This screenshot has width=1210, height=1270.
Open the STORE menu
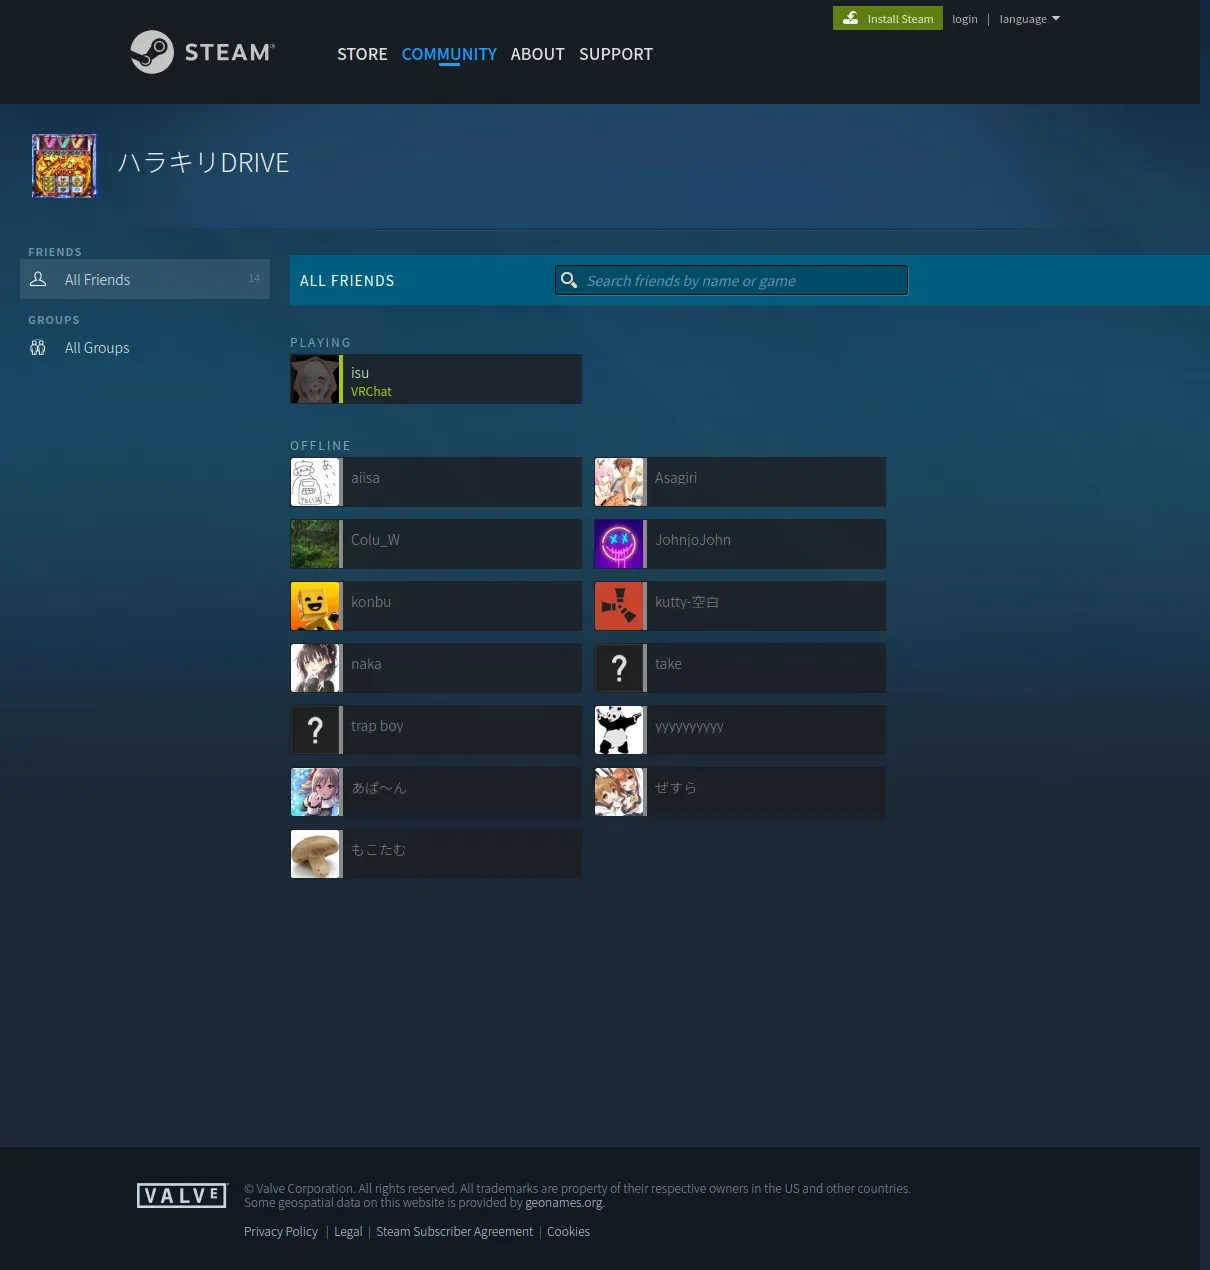coord(362,54)
